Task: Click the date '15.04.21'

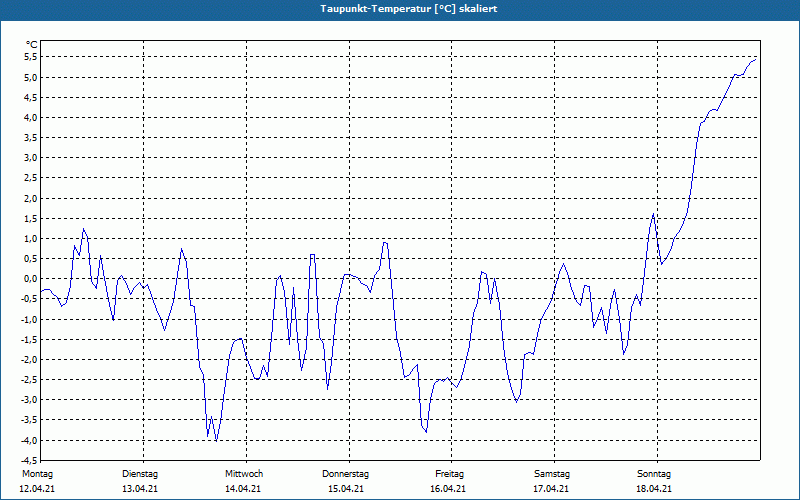Action: coord(345,489)
